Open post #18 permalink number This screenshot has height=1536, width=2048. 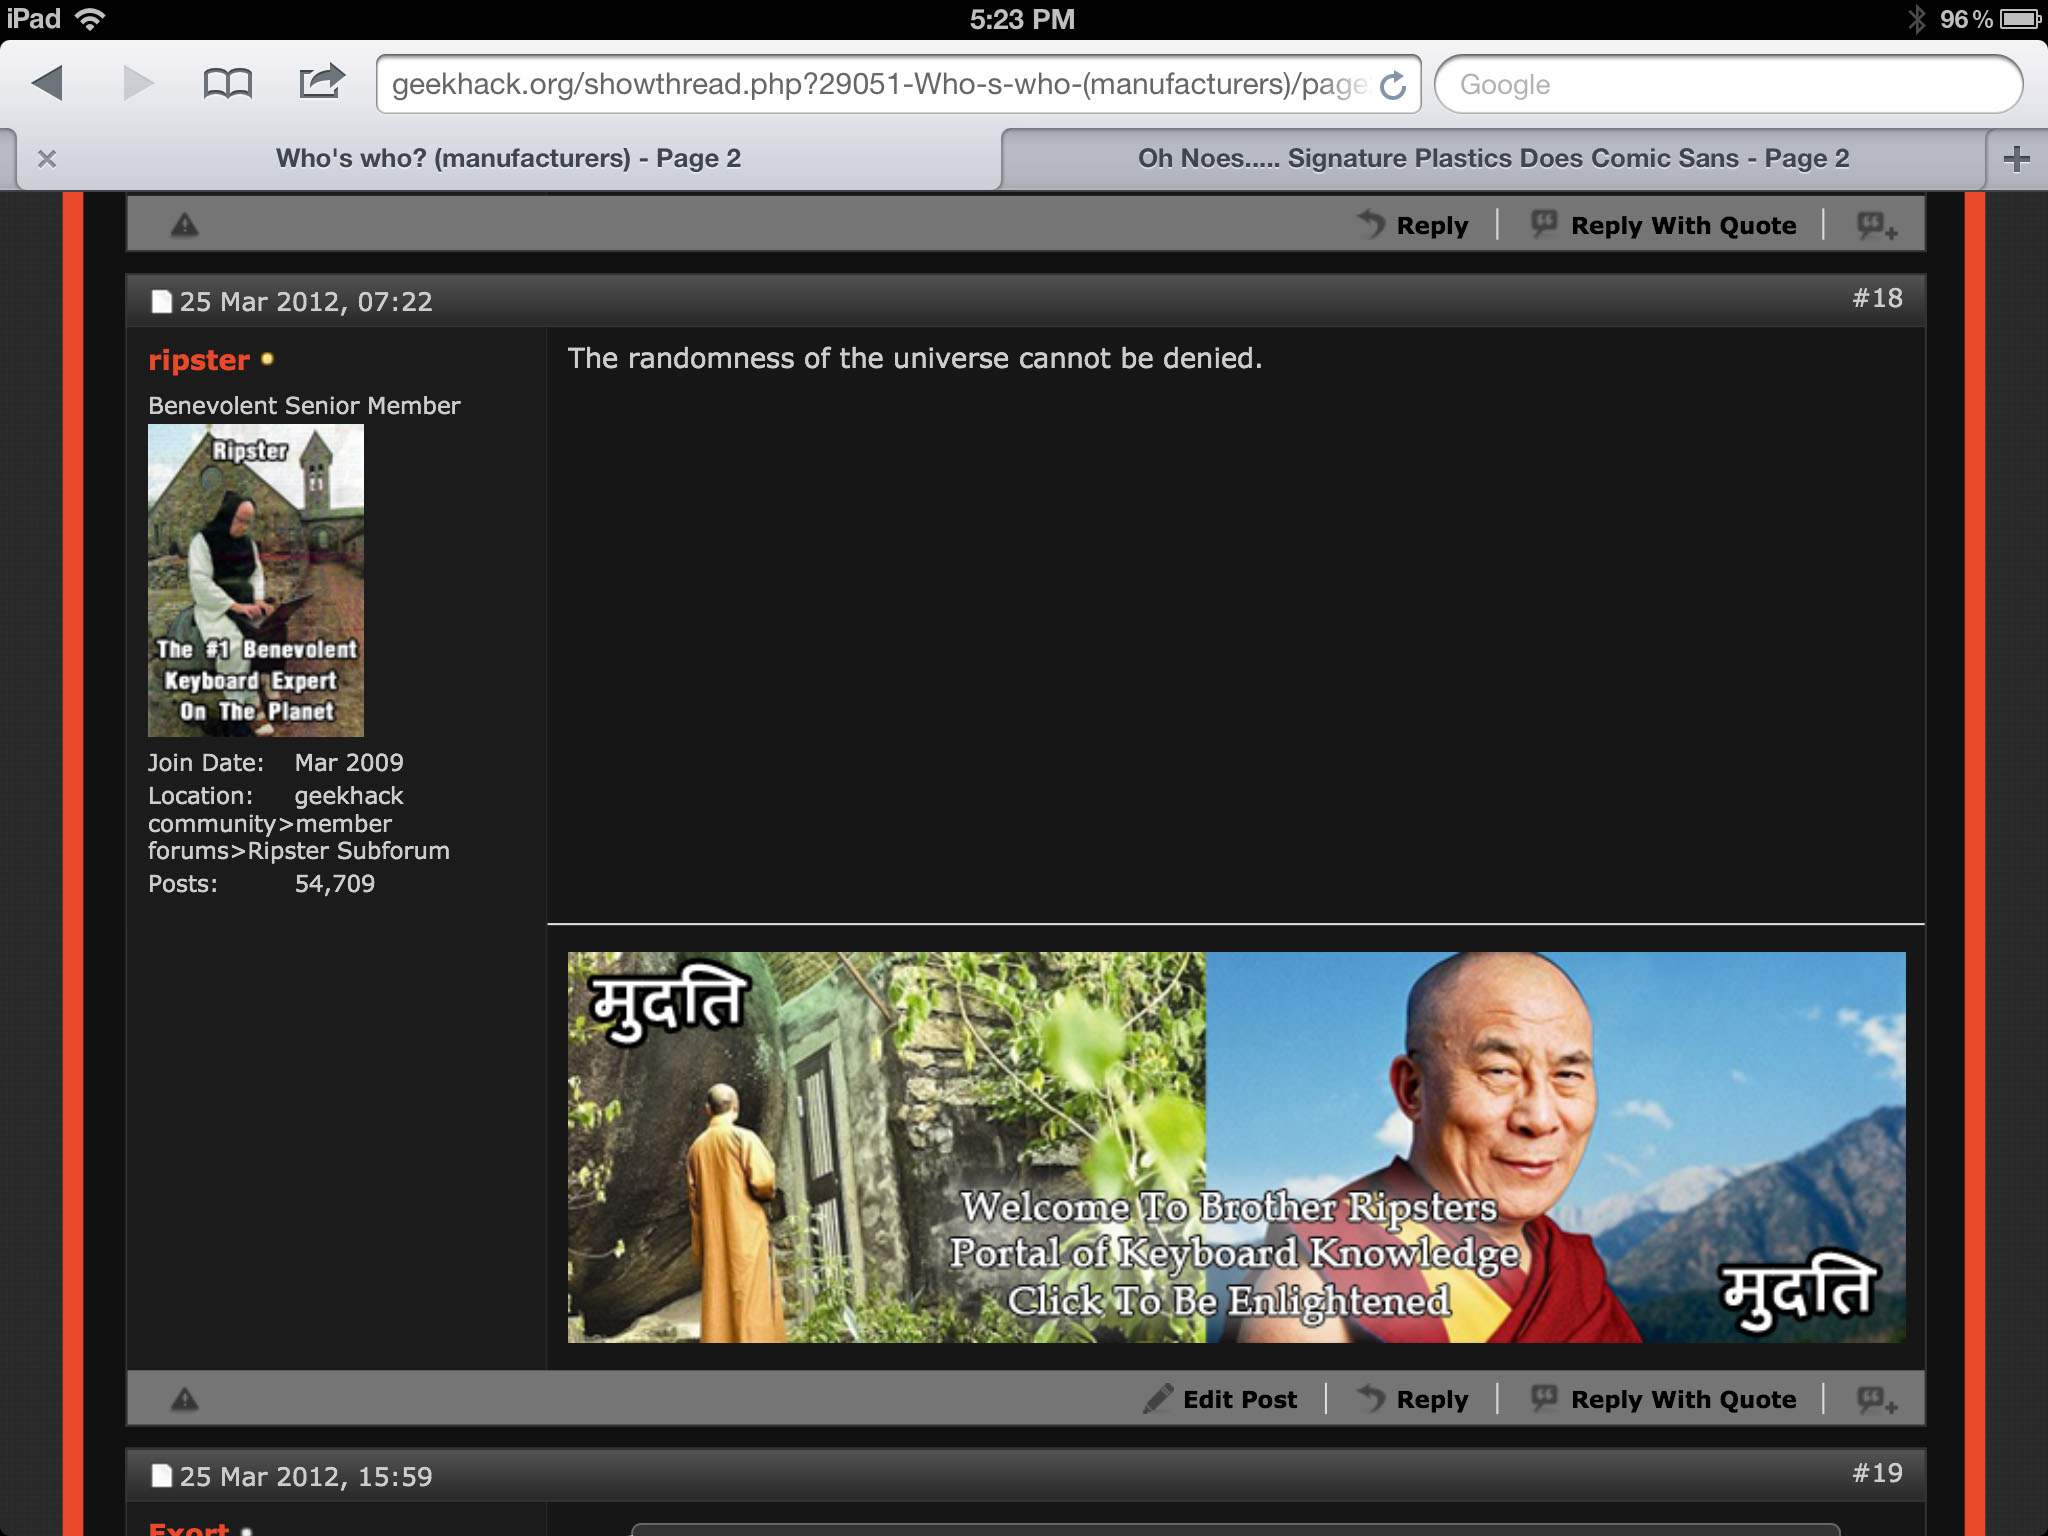tap(1877, 298)
